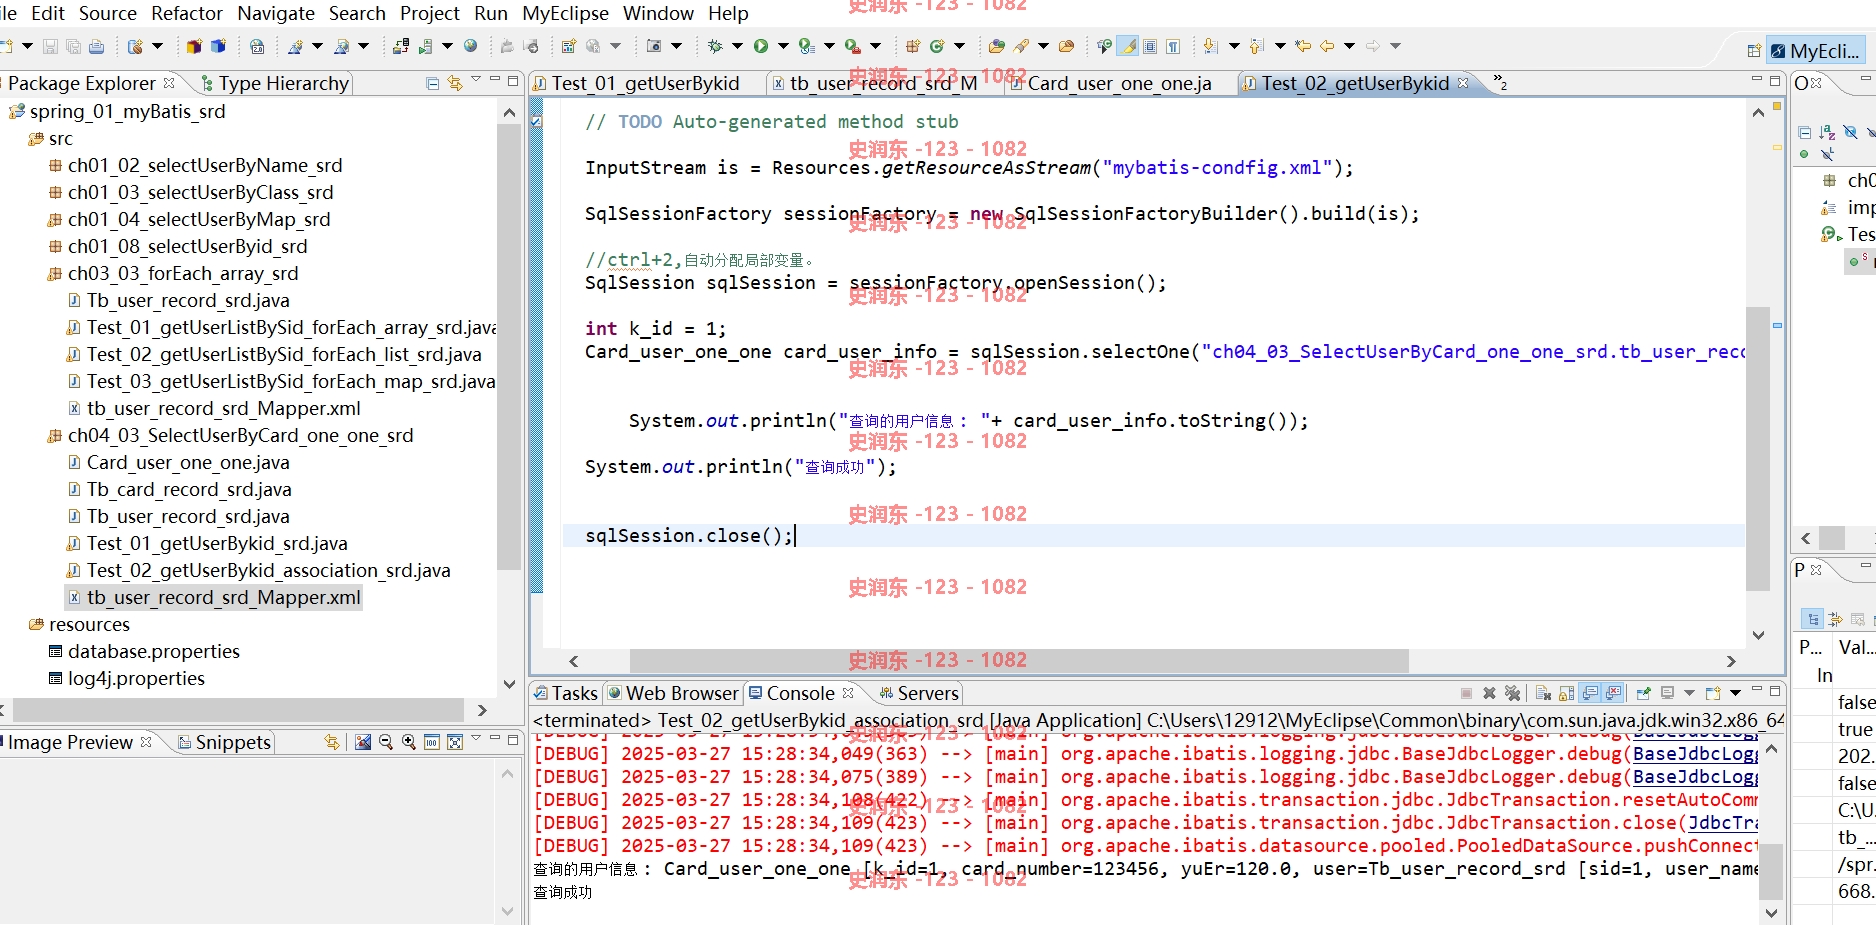The width and height of the screenshot is (1876, 925).
Task: Switch to Test_01_getUserBykid editor tab
Action: click(645, 83)
